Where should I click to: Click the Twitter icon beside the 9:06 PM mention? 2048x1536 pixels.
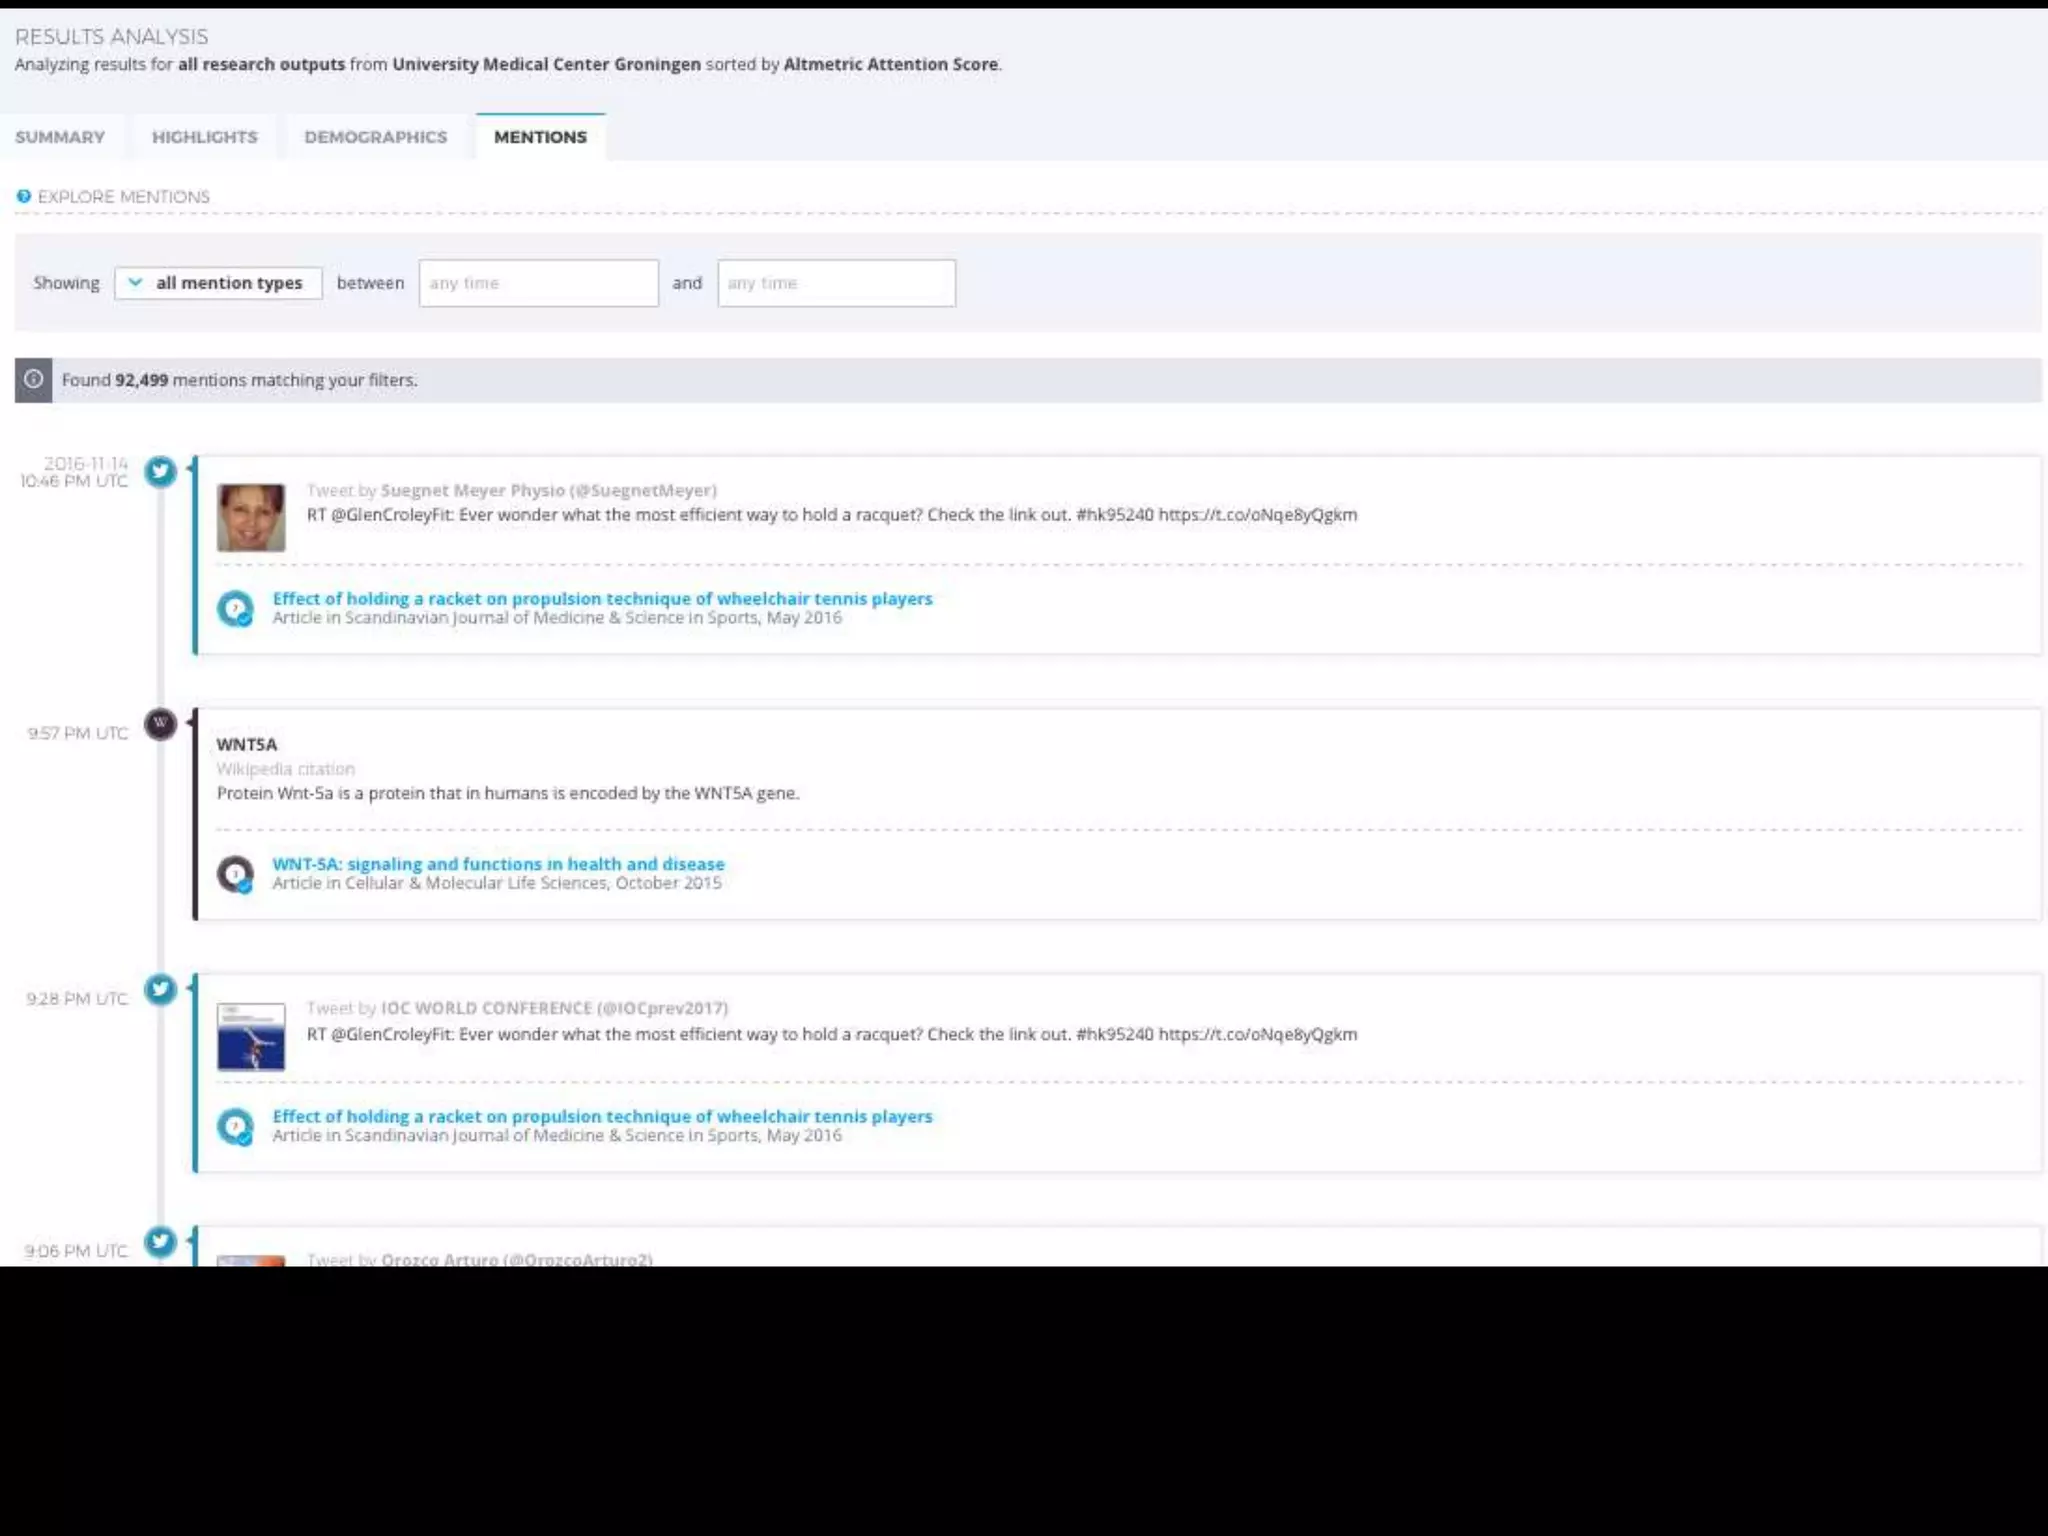tap(160, 1242)
